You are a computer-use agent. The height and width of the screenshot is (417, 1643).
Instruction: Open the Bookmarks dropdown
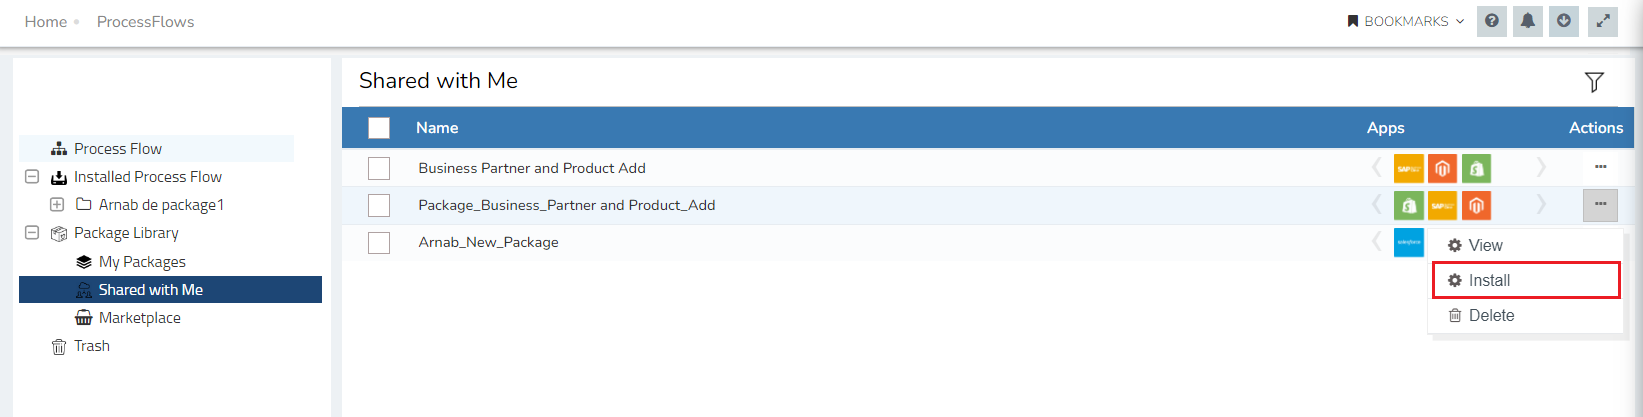[1405, 21]
